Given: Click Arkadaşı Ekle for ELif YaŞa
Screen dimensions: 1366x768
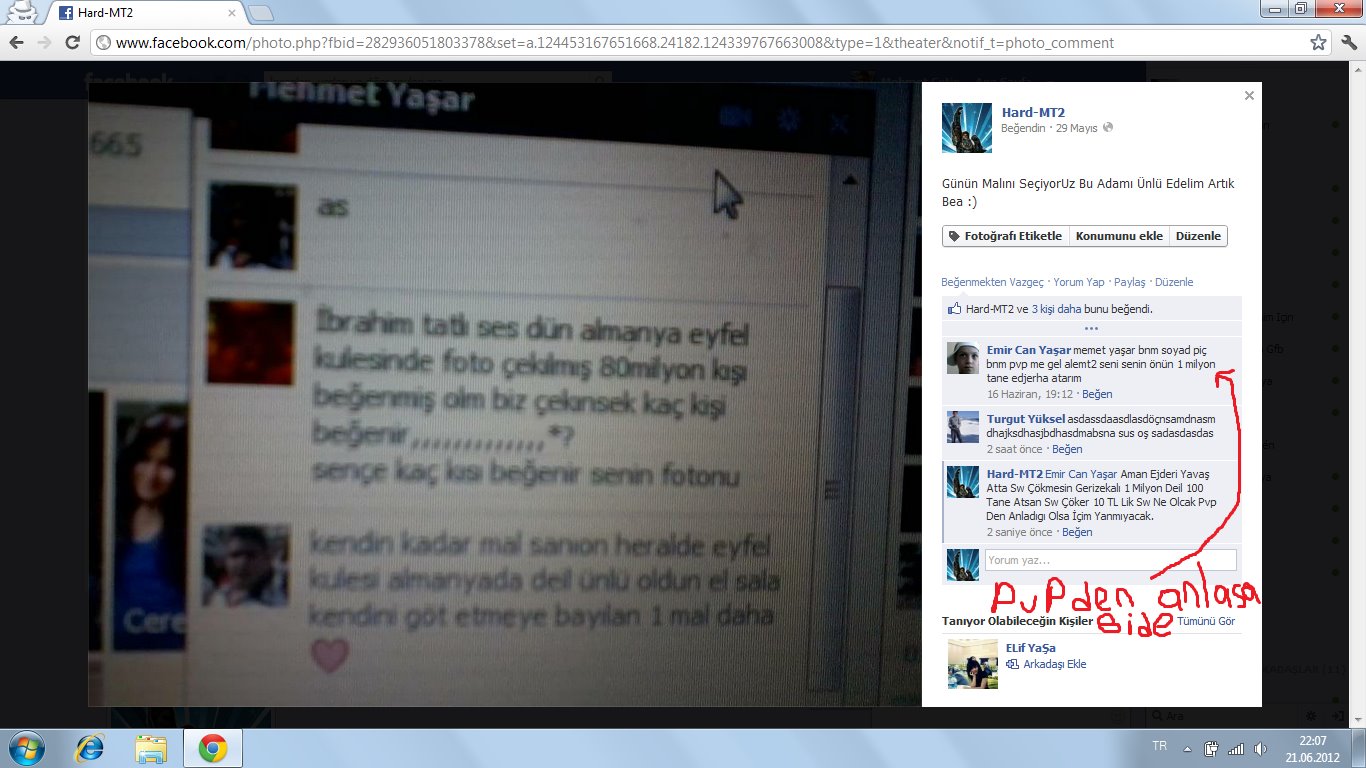Looking at the screenshot, I should [x=1054, y=664].
